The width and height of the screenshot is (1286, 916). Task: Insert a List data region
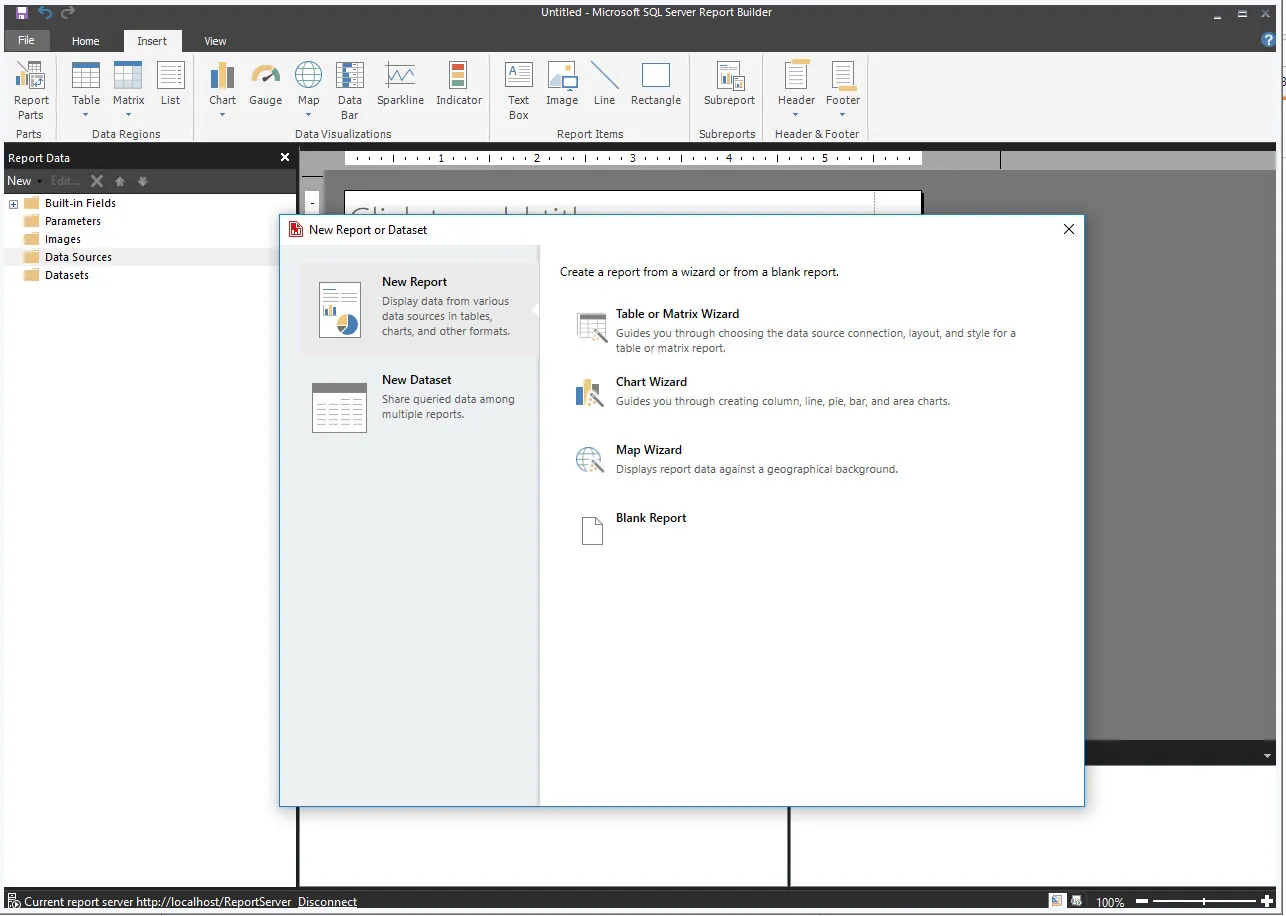(171, 85)
